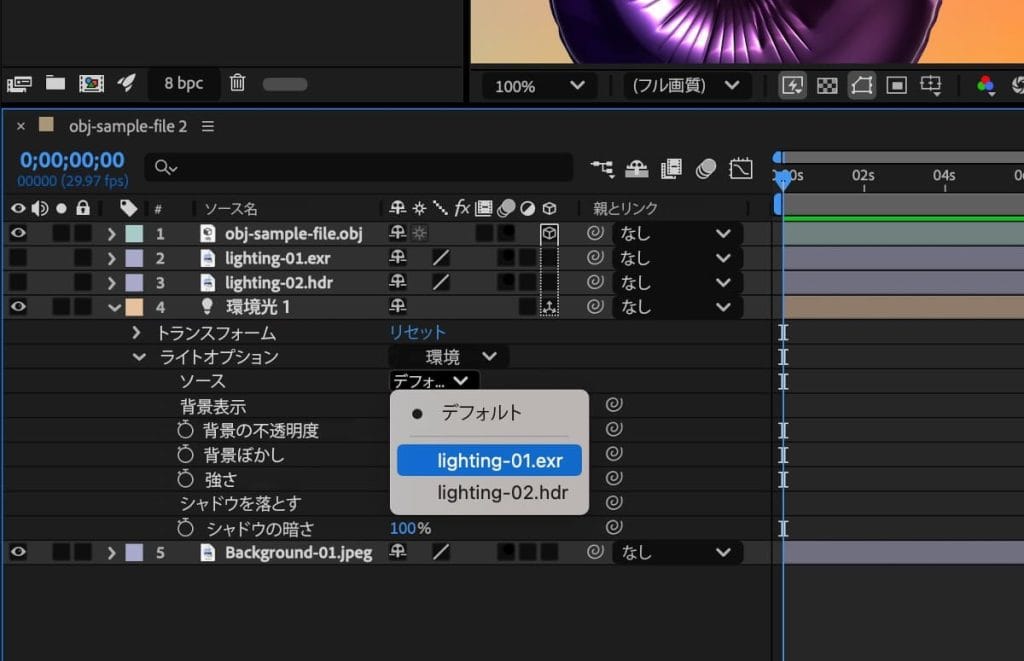Screen dimensions: 1024x661
Task: Click the 02s mark on time ruler
Action: (863, 176)
